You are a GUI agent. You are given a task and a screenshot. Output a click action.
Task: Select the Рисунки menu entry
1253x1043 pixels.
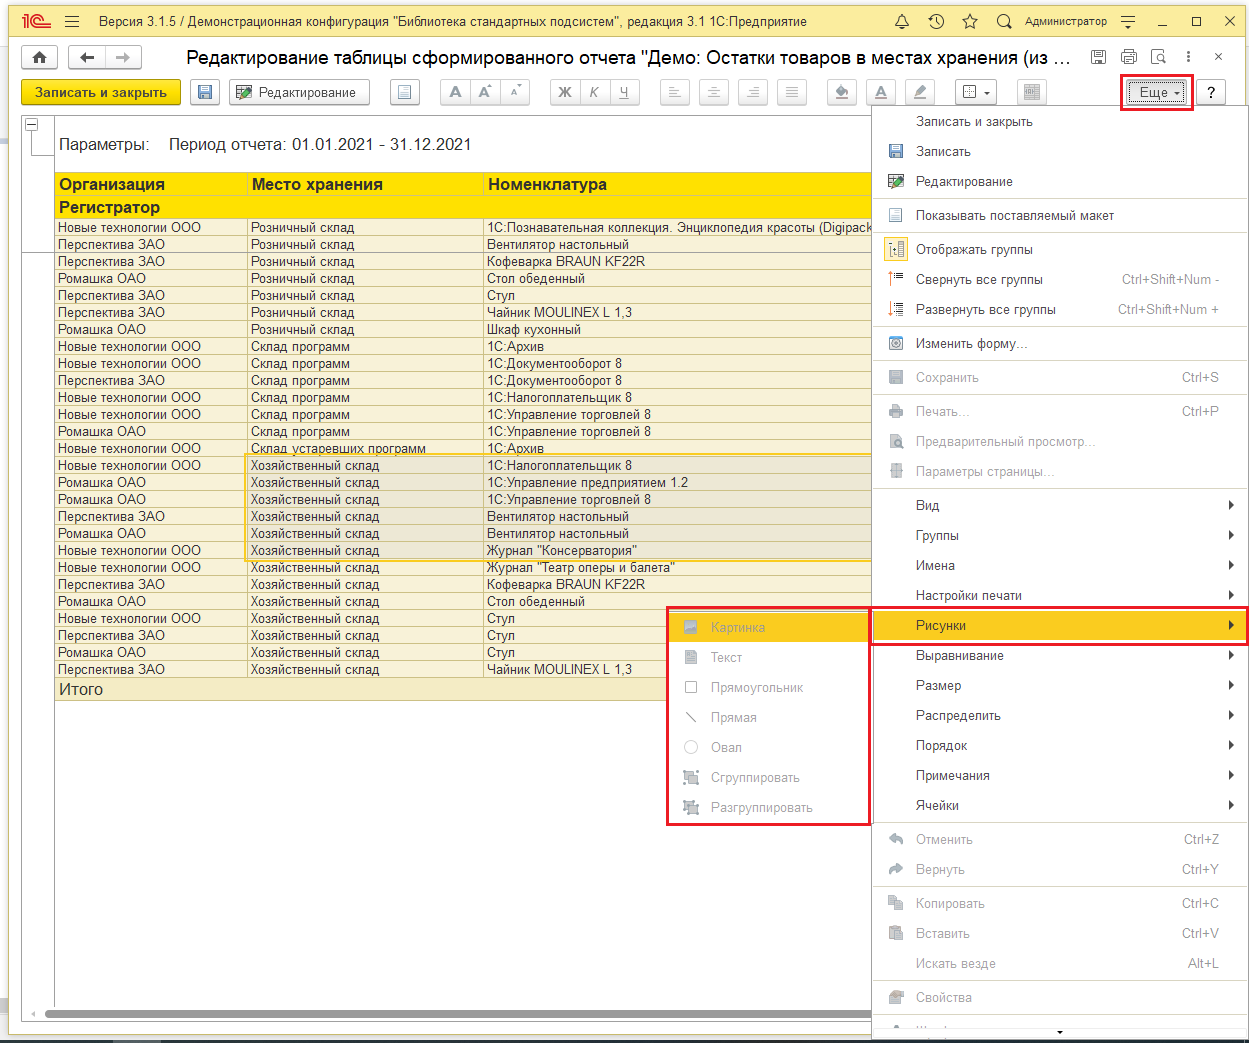click(1059, 625)
